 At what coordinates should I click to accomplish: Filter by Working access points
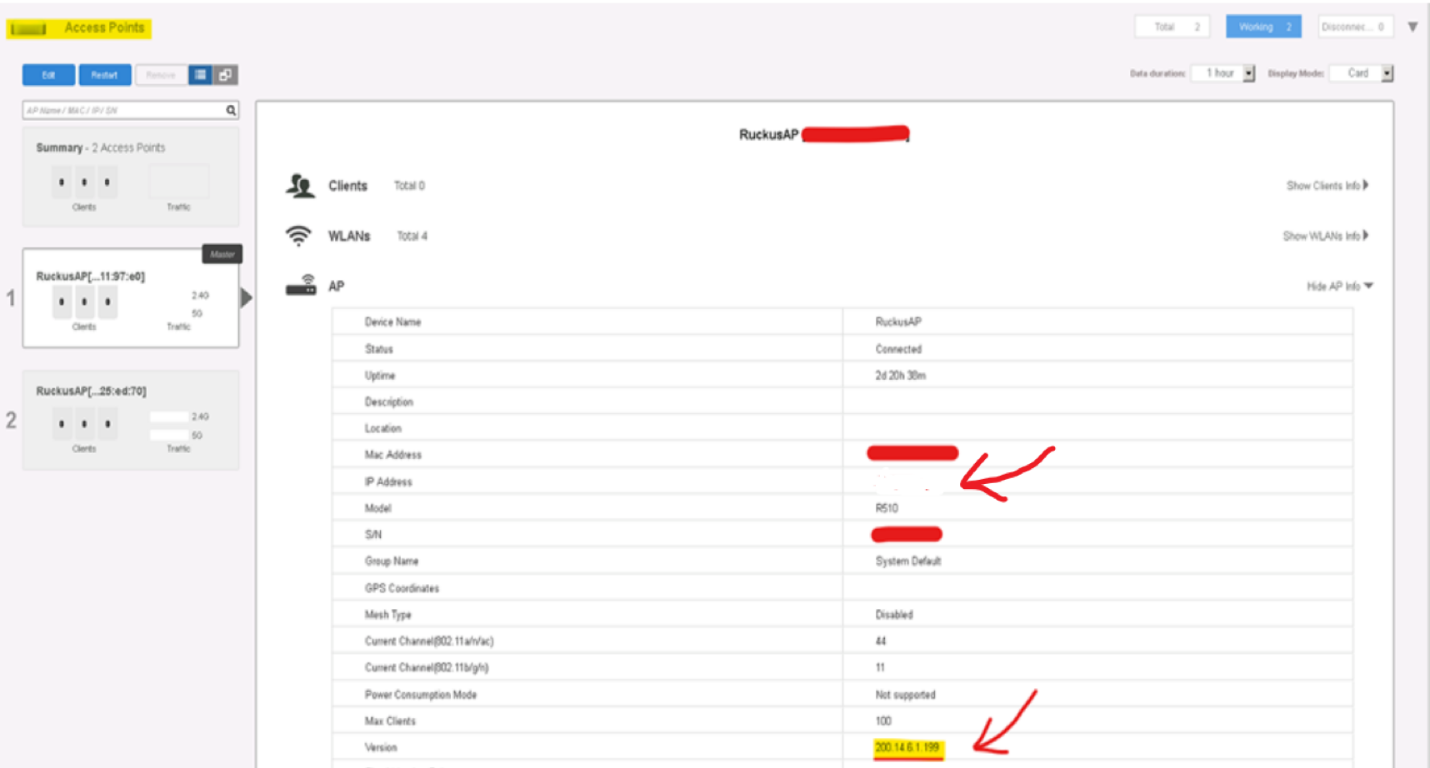tap(1264, 27)
